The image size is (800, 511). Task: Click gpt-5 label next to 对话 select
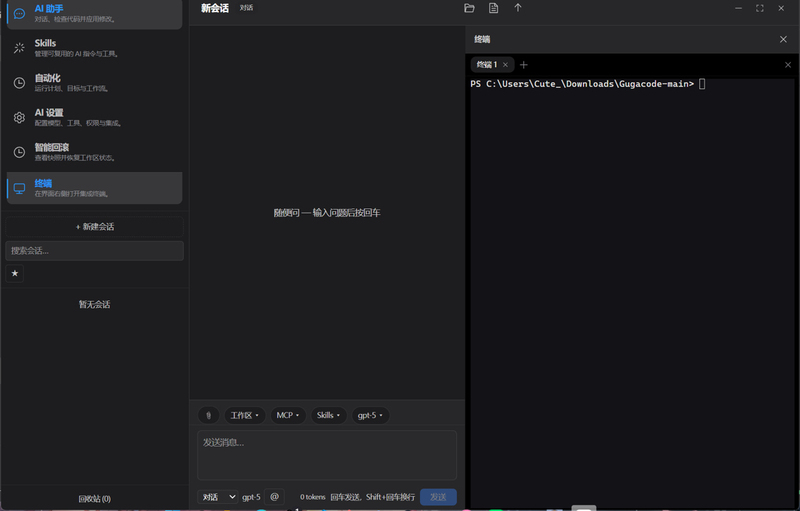coord(251,497)
